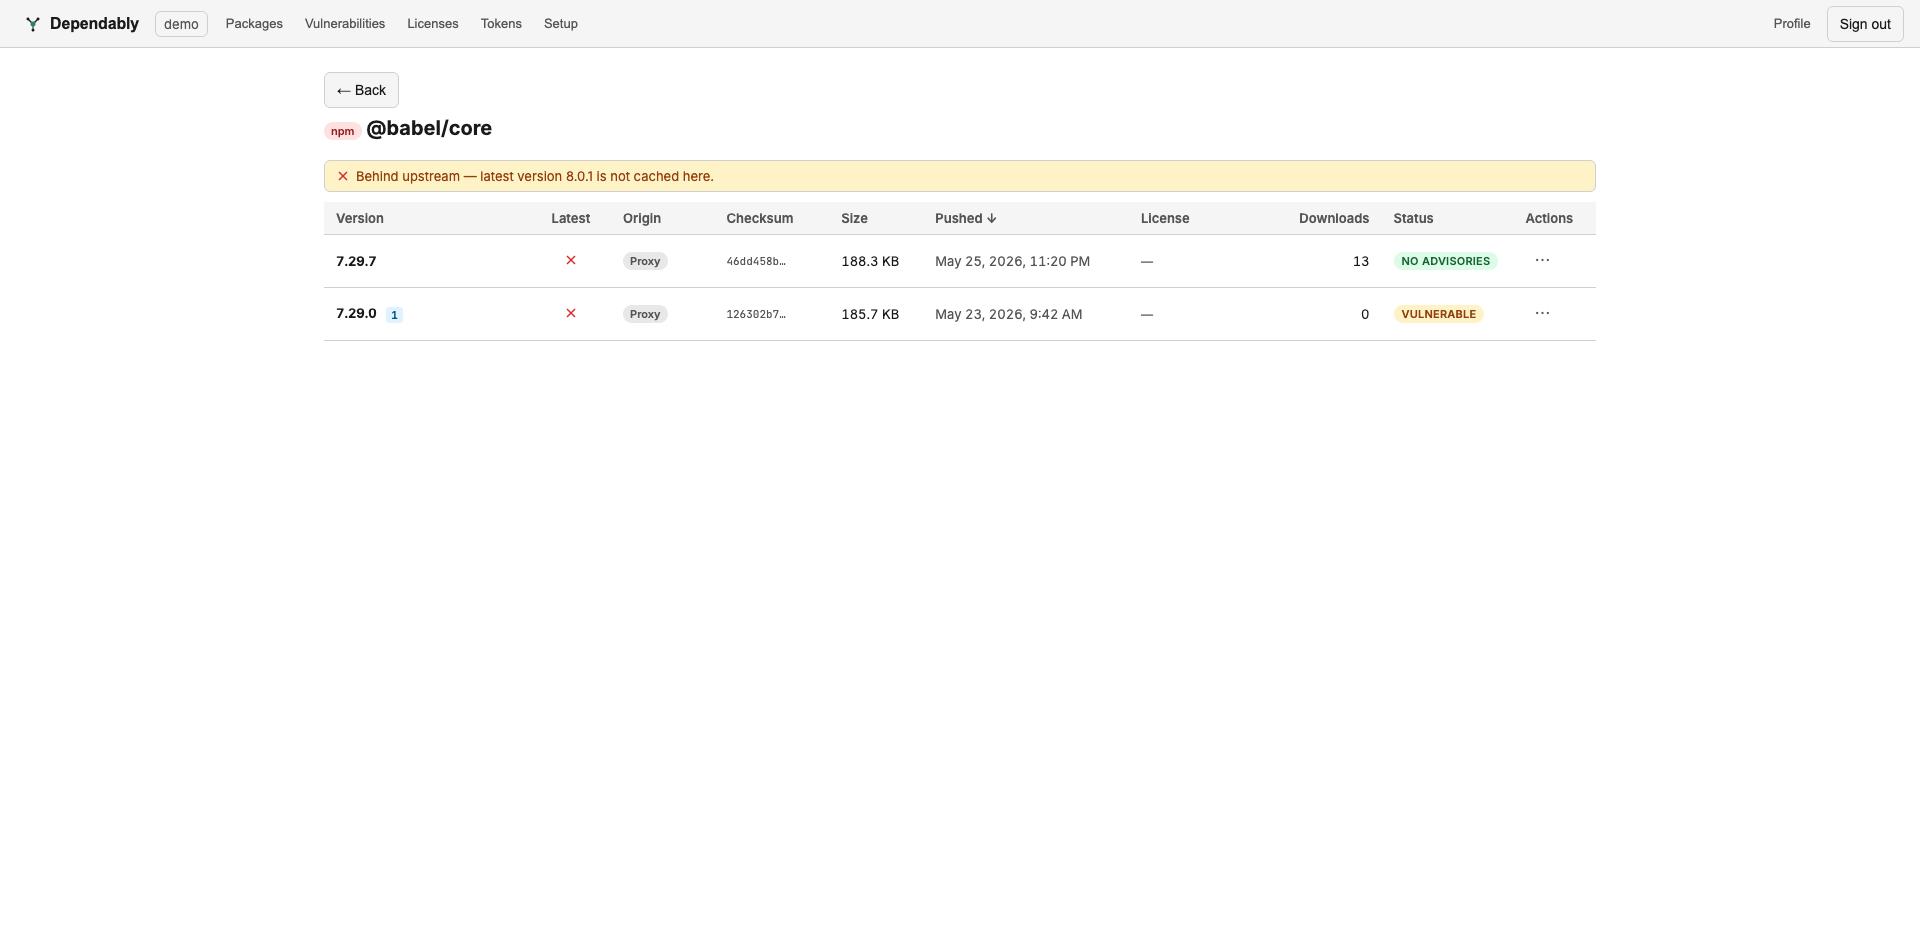Open version 7.29.0
The width and height of the screenshot is (1920, 936).
pyautogui.click(x=356, y=313)
